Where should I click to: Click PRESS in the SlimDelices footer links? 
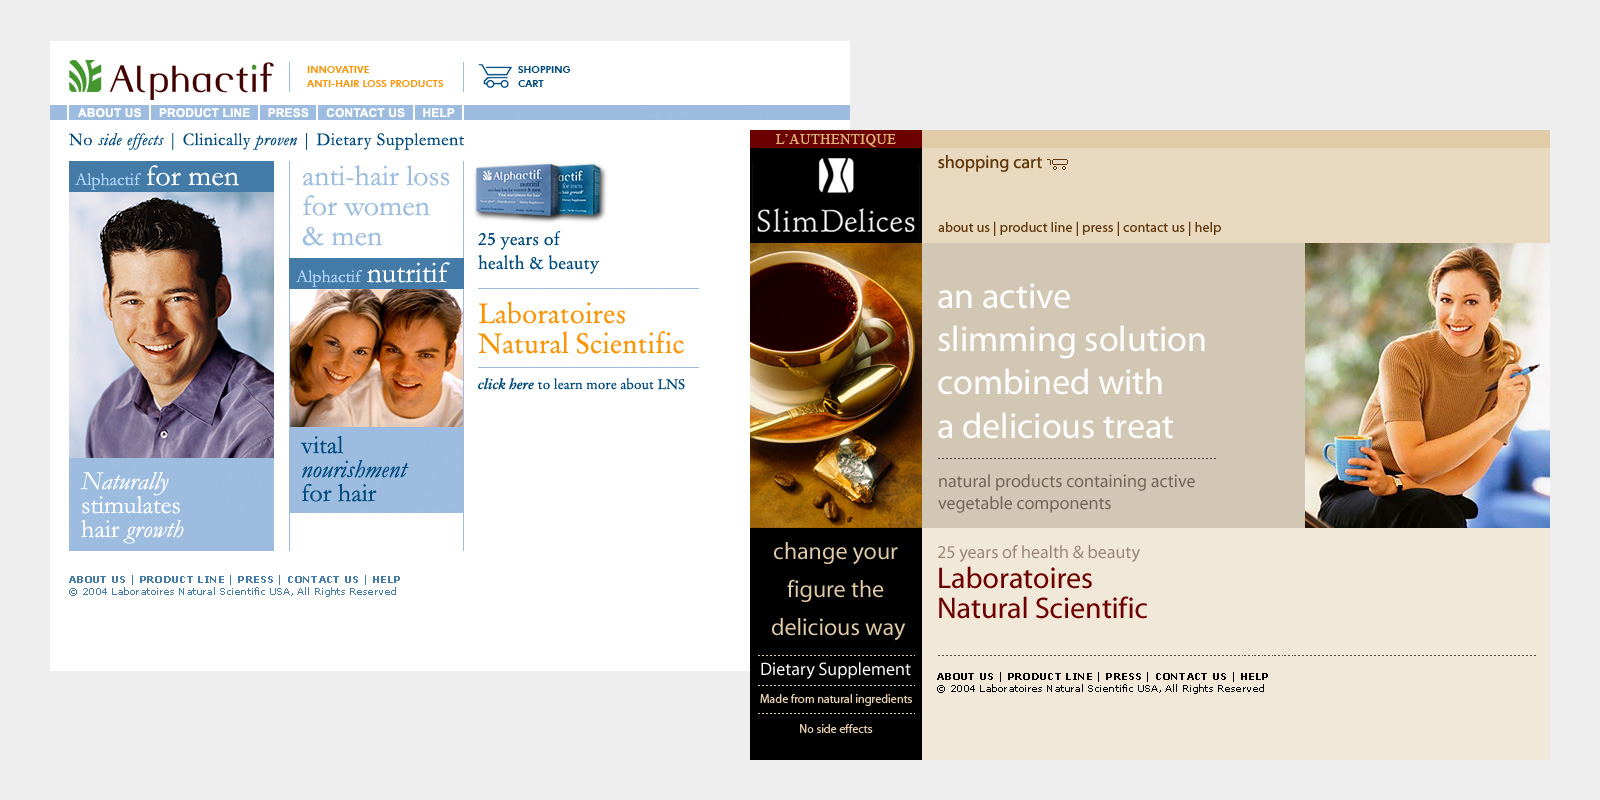click(1123, 677)
